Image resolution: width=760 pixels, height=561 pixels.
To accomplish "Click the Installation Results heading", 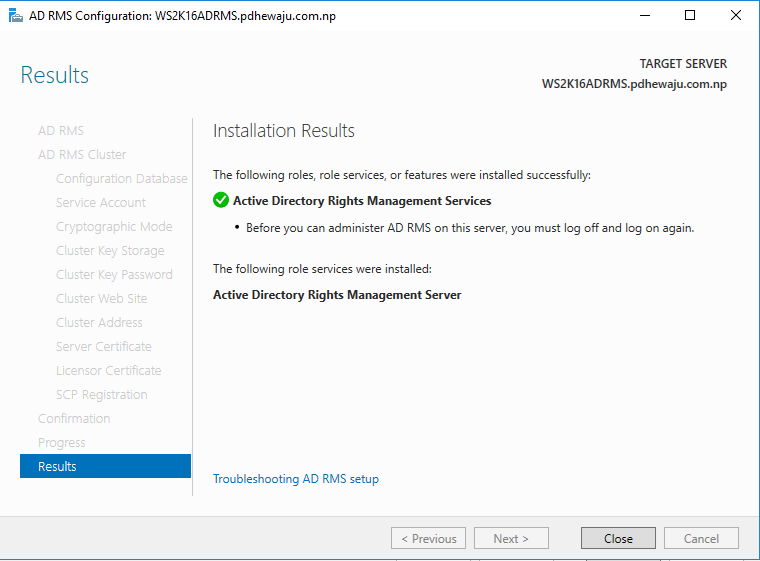I will coord(284,131).
